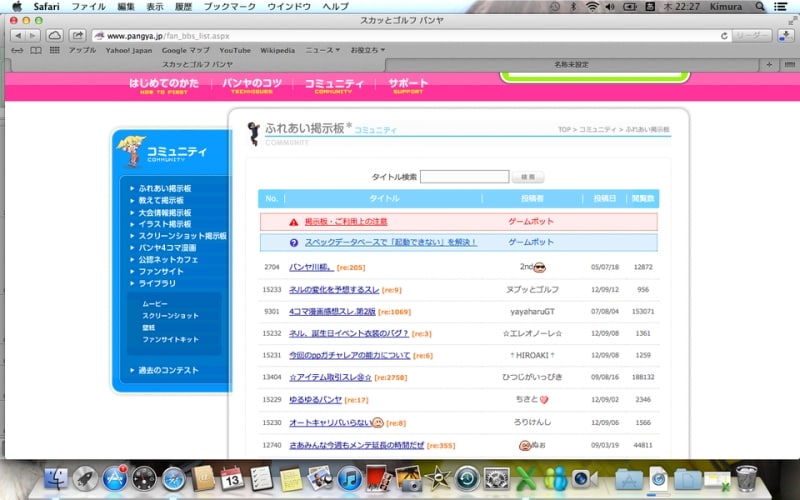
Task: Open the Calendar app in the Dock
Action: click(233, 479)
